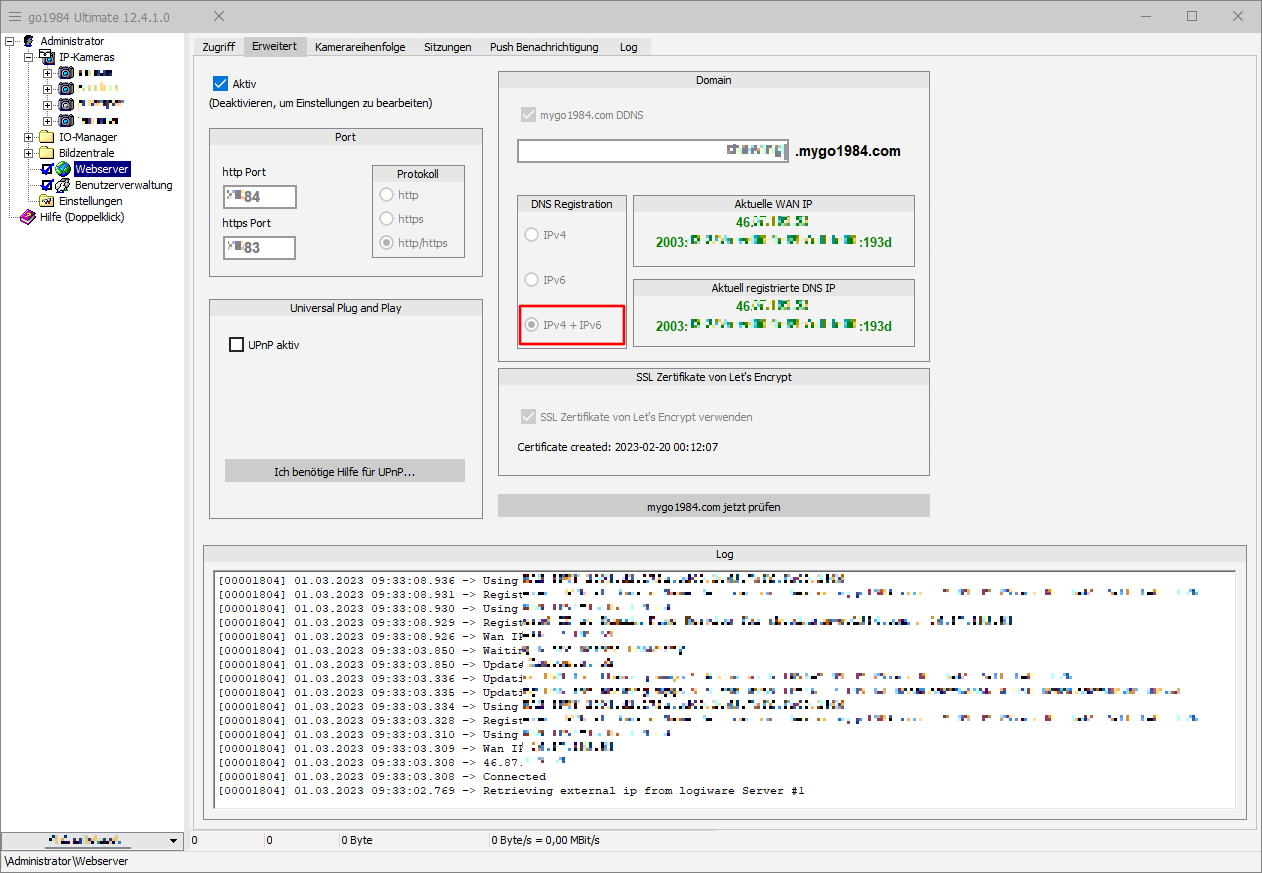Viewport: 1262px width, 873px height.
Task: Select the IPv4 + IPv6 radio button
Action: coord(532,326)
